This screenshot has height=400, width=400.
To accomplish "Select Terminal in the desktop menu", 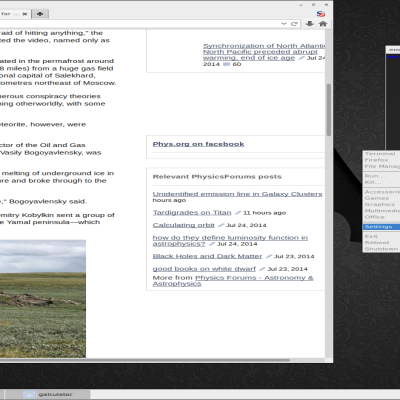I will (382, 154).
